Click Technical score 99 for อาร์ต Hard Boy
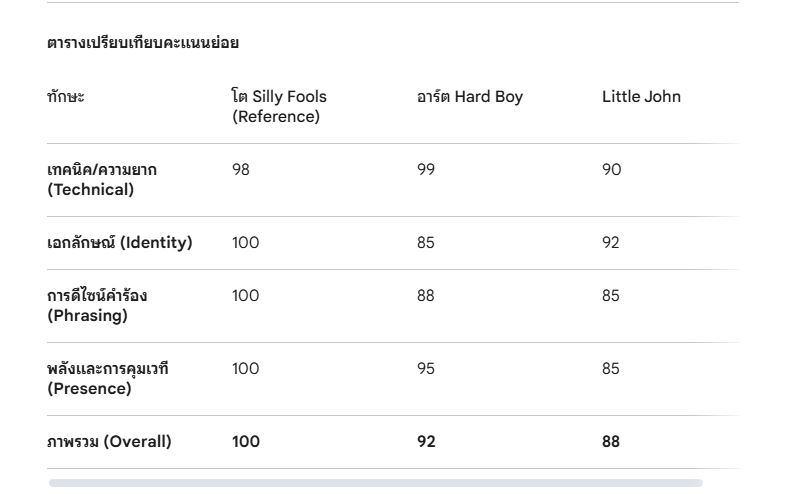This screenshot has width=788, height=494. click(x=426, y=170)
